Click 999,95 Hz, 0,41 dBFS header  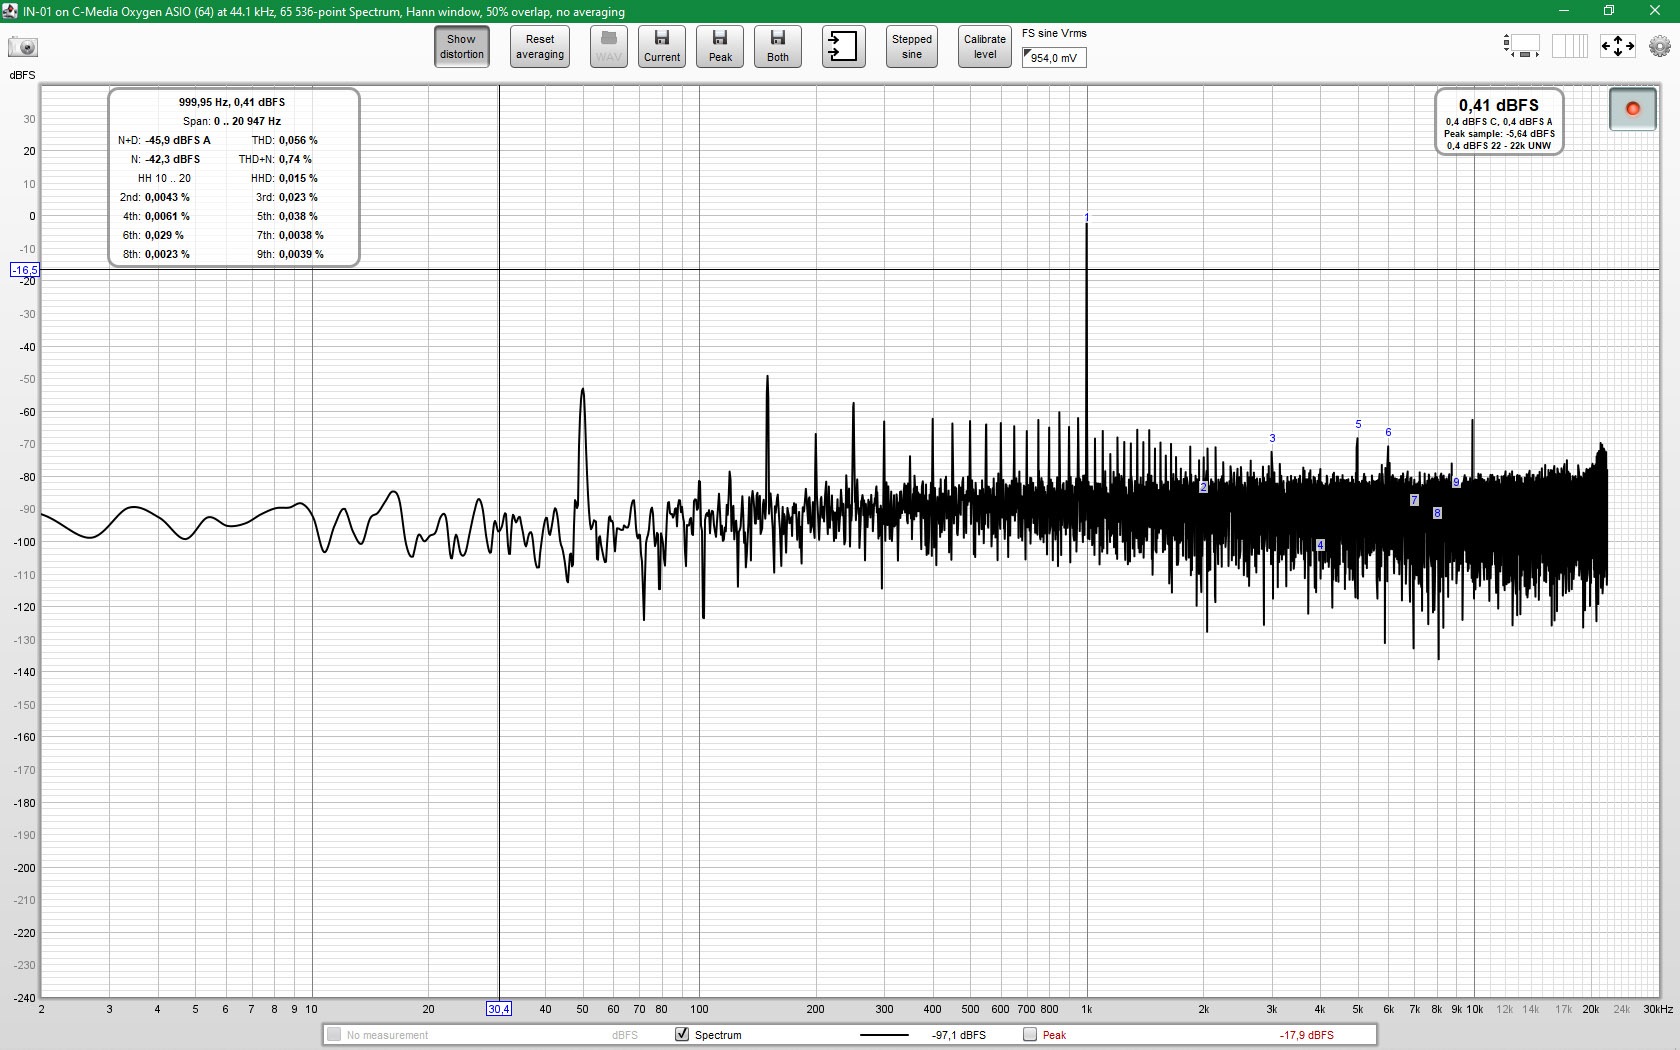click(232, 102)
